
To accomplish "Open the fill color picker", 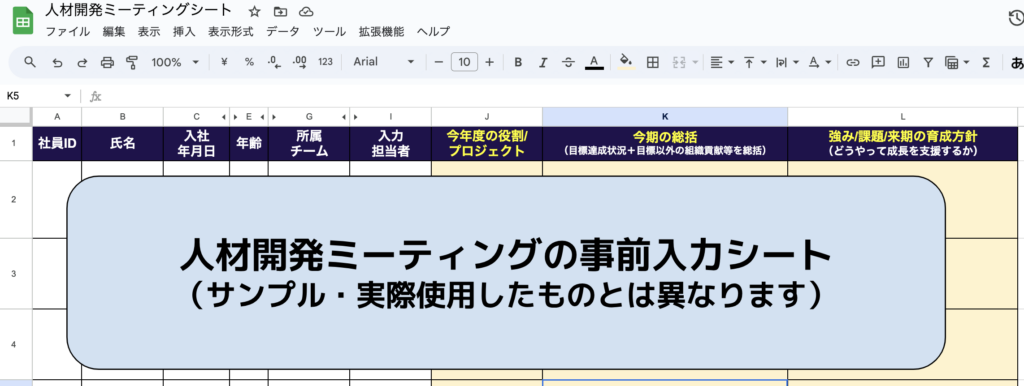I will tap(626, 62).
